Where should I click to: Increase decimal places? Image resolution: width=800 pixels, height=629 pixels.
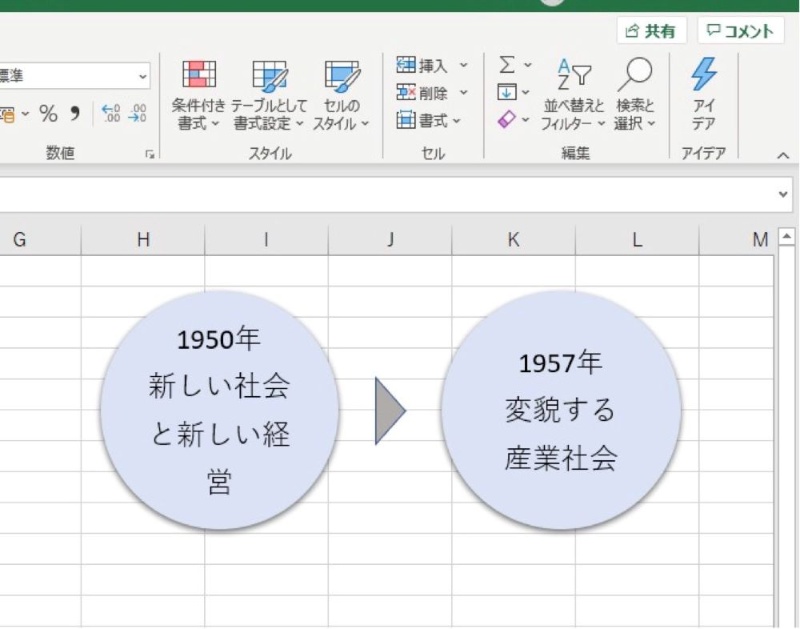click(110, 112)
